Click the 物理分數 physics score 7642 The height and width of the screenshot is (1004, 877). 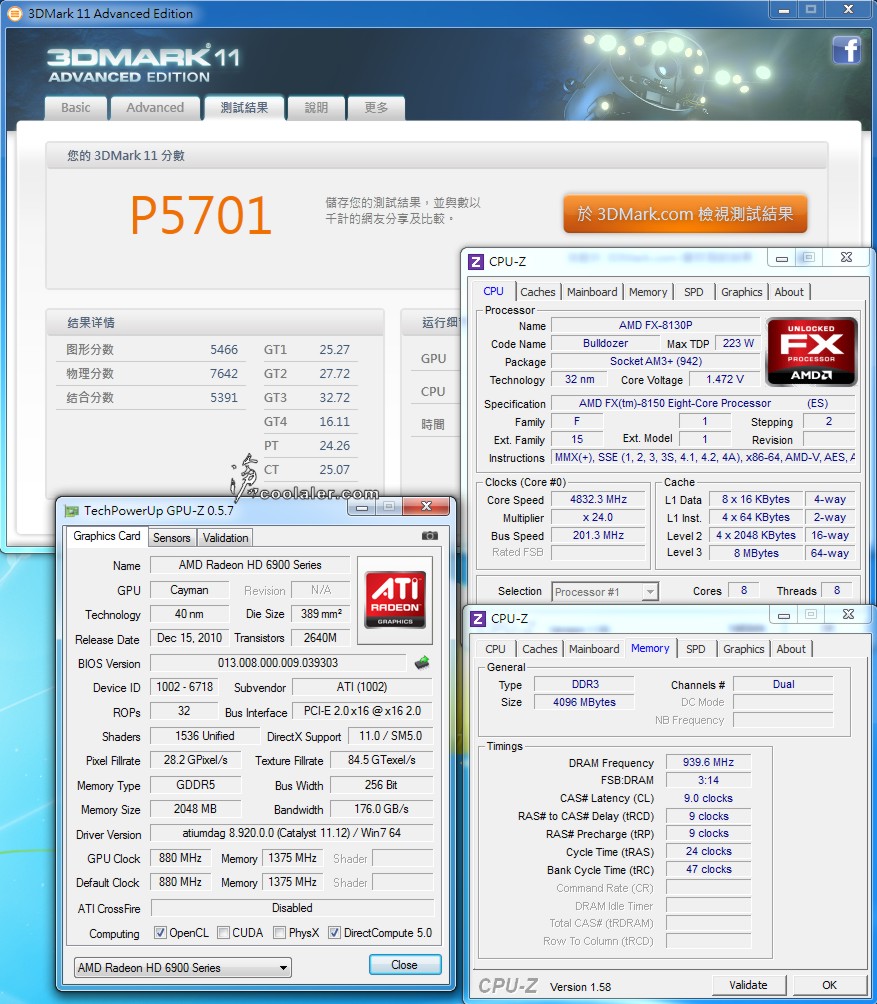tap(223, 373)
